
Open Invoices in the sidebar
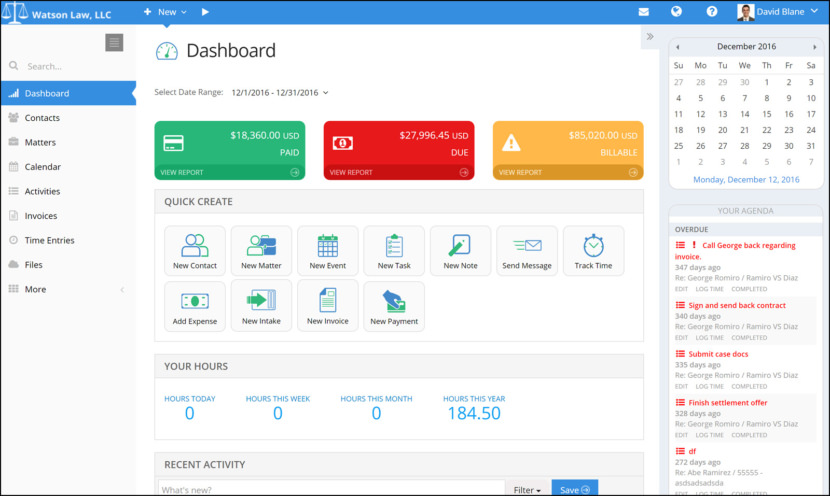68,215
